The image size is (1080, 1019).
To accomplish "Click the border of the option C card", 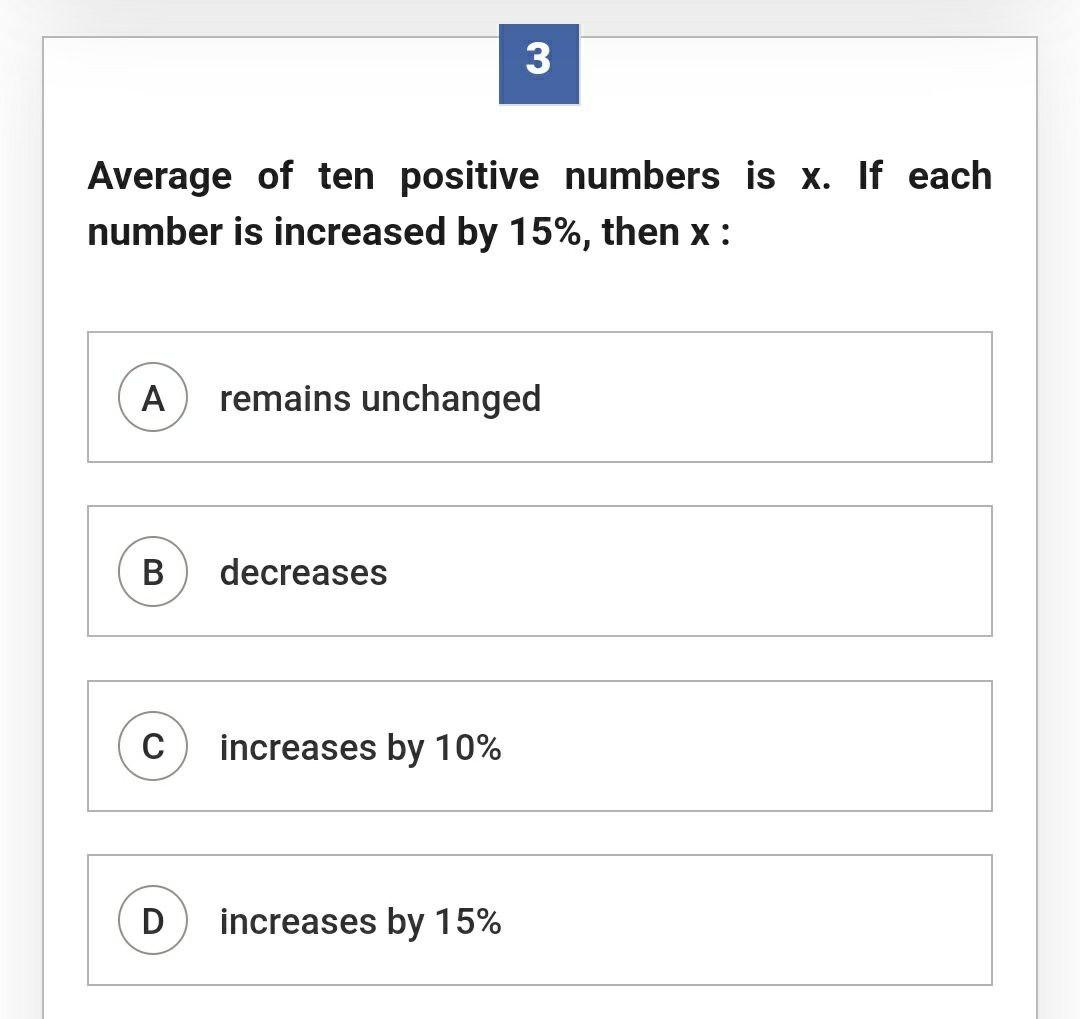I will [540, 681].
